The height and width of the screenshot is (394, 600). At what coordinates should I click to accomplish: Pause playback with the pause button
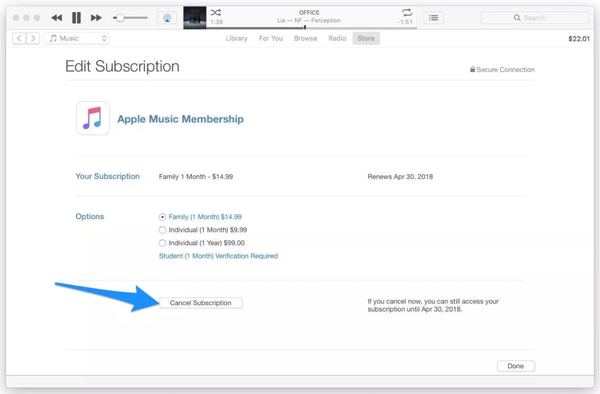[x=77, y=18]
